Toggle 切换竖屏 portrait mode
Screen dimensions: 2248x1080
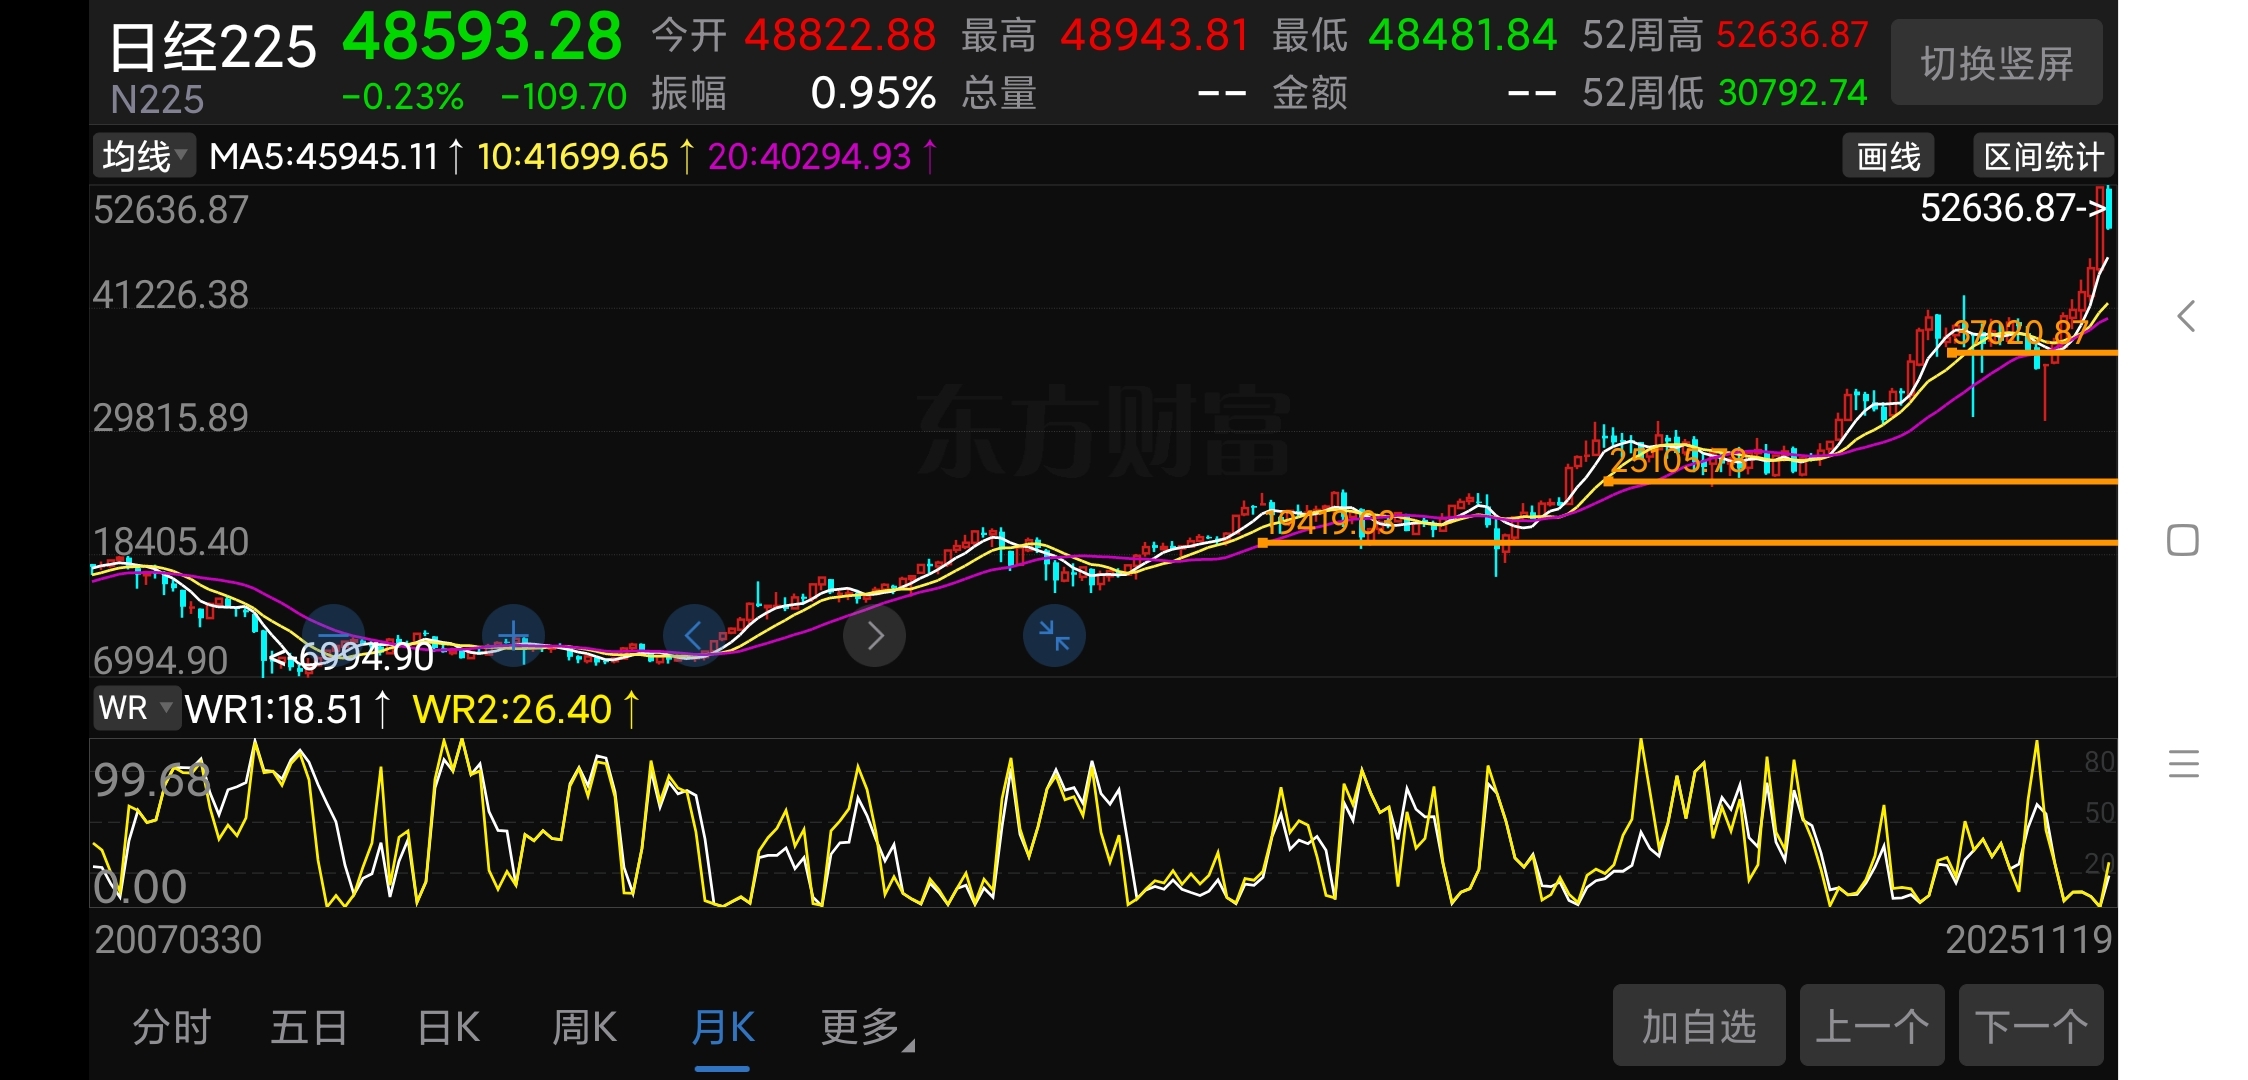1996,64
